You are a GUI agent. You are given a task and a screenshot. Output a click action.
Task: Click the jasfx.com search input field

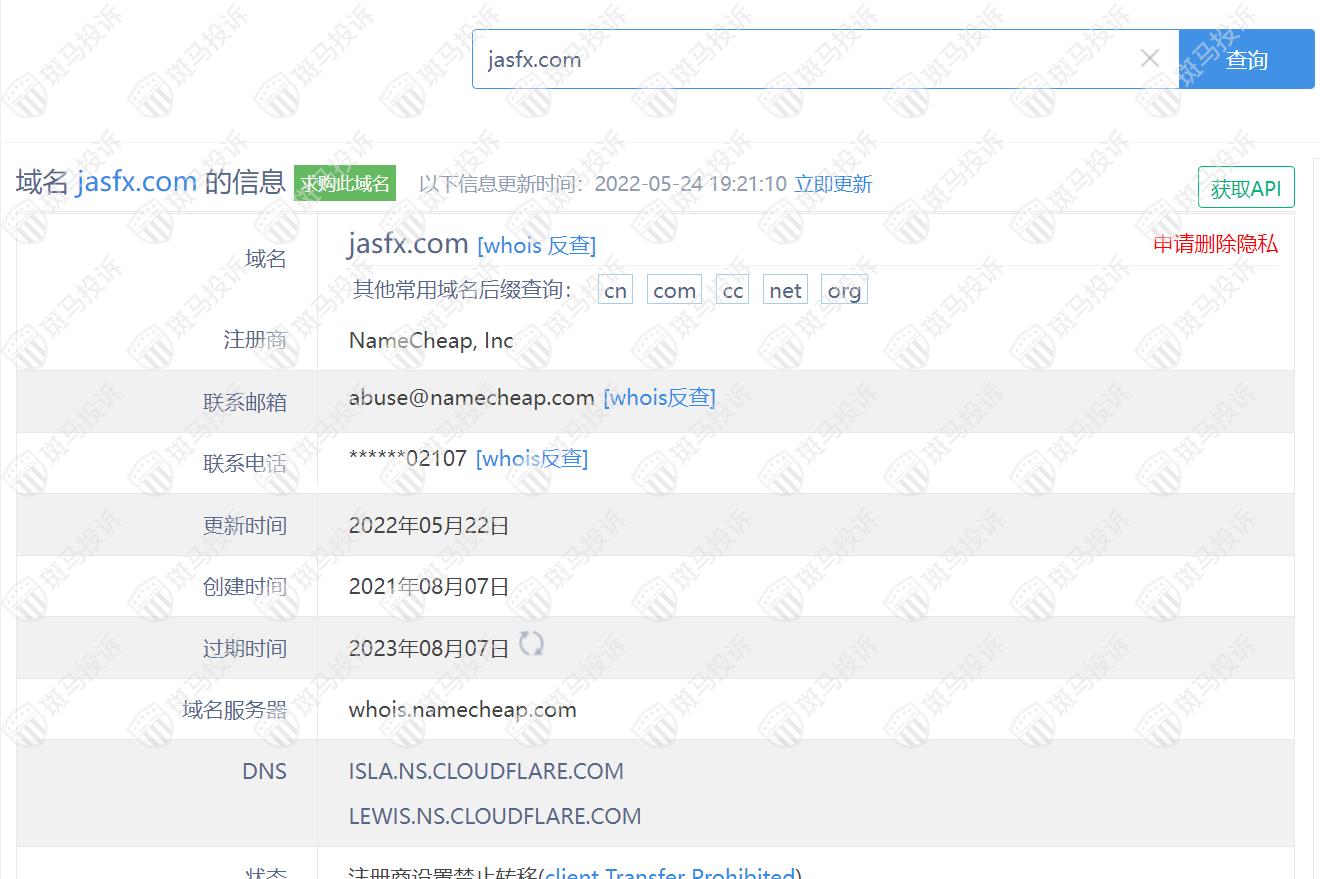[800, 59]
